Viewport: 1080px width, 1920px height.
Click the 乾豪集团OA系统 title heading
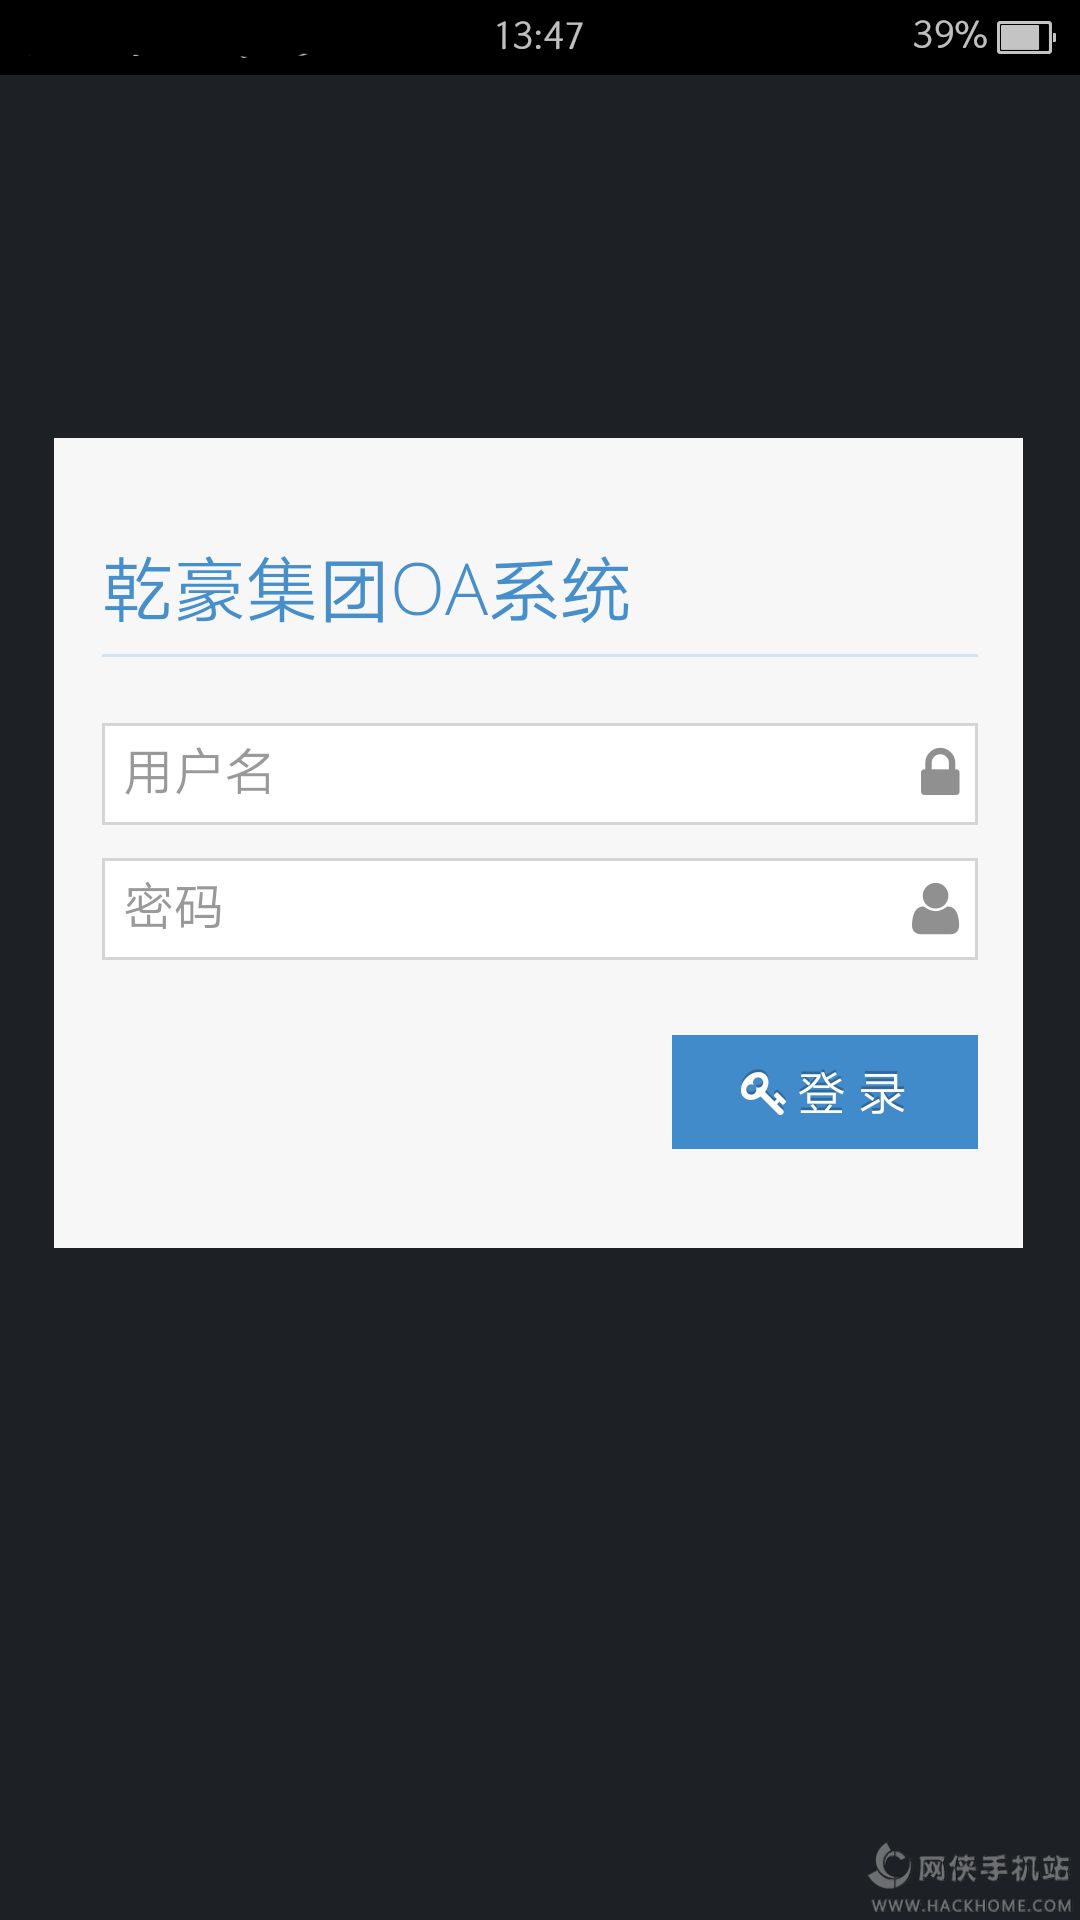click(367, 591)
